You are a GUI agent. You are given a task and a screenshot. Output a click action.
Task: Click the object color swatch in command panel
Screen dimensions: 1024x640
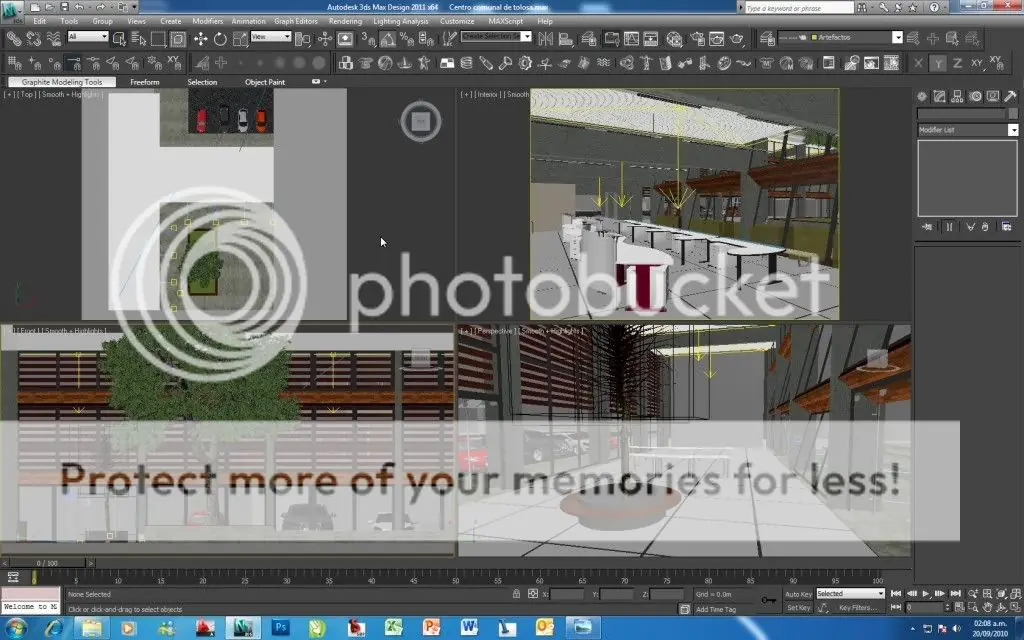(x=1011, y=114)
